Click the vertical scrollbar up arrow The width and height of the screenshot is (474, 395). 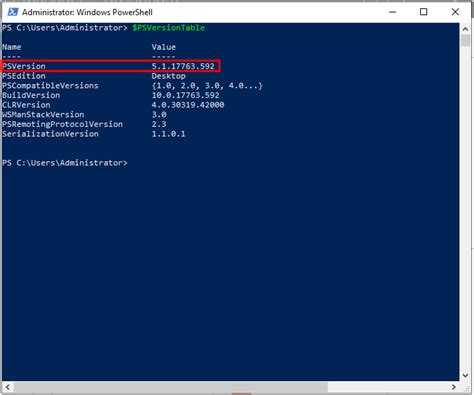tap(465, 29)
